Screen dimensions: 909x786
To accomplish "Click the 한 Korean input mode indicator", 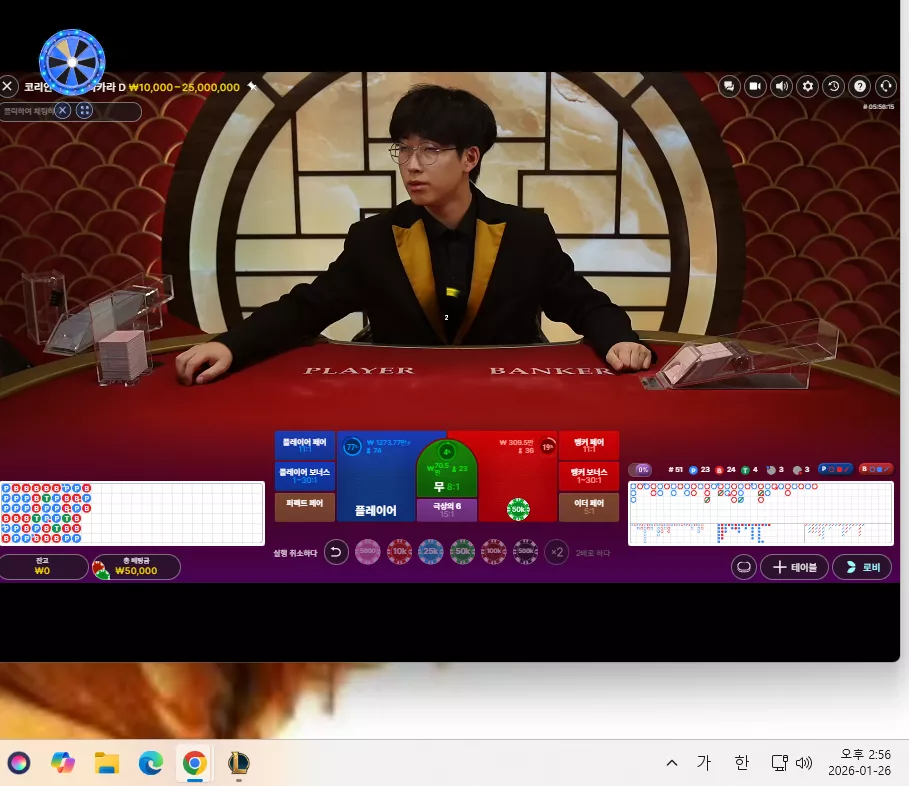I will pos(741,762).
